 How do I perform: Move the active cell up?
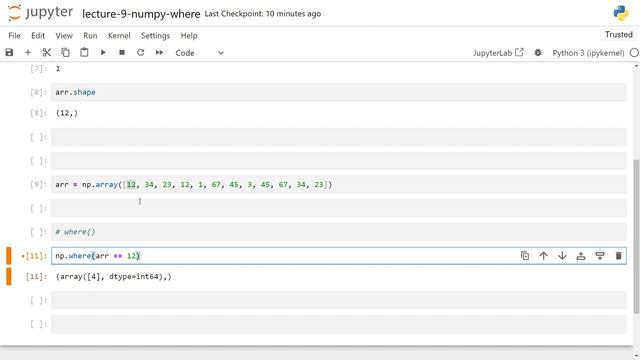[544, 256]
